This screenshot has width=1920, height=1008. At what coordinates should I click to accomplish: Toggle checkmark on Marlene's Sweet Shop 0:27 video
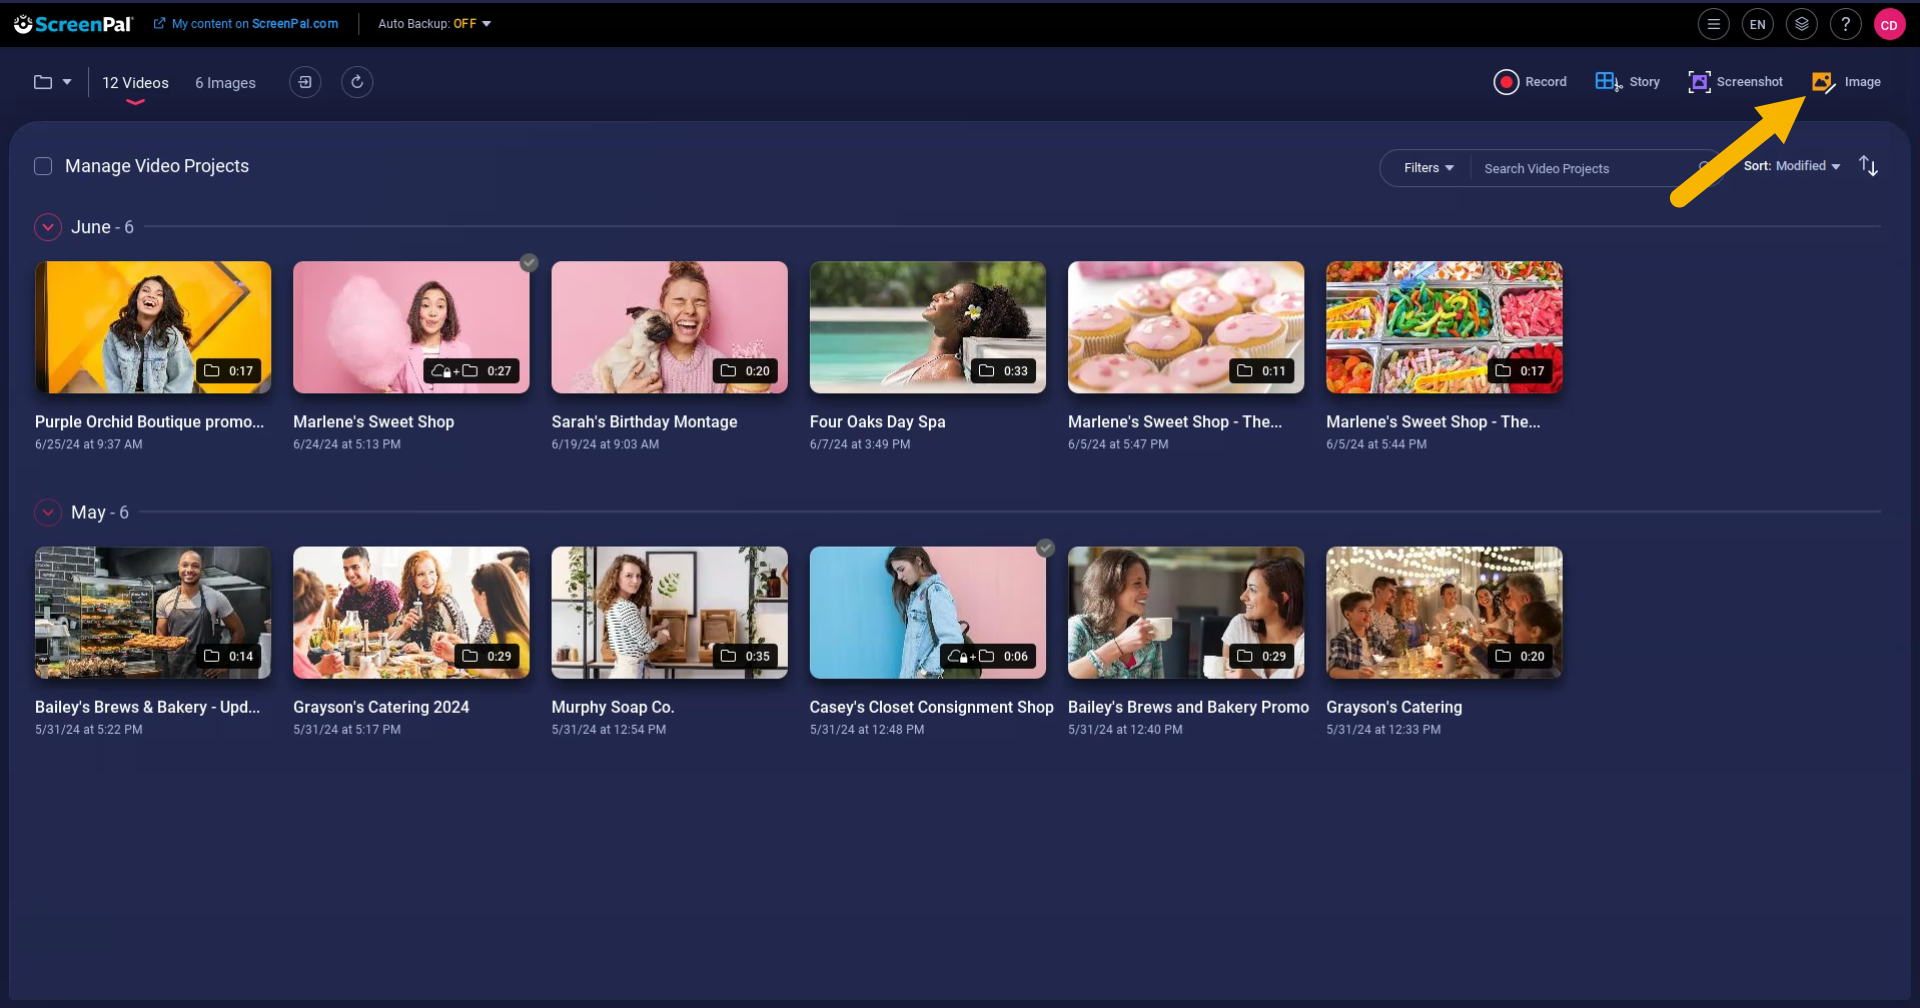(x=529, y=263)
